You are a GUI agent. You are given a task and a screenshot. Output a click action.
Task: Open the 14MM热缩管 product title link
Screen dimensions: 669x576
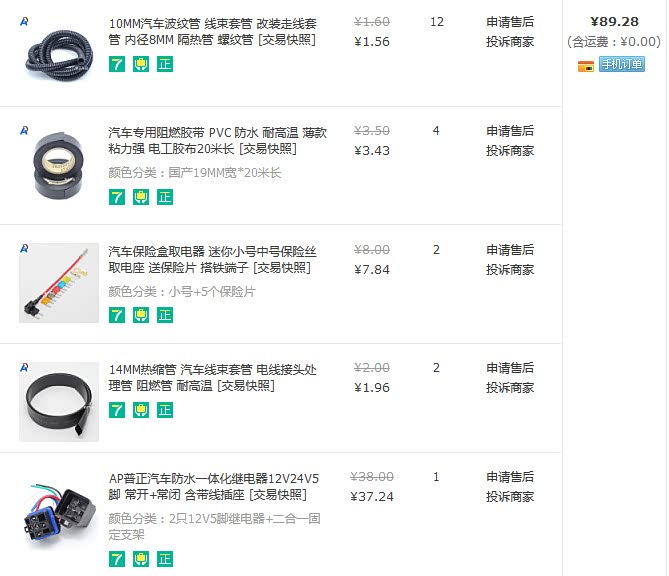click(x=212, y=378)
